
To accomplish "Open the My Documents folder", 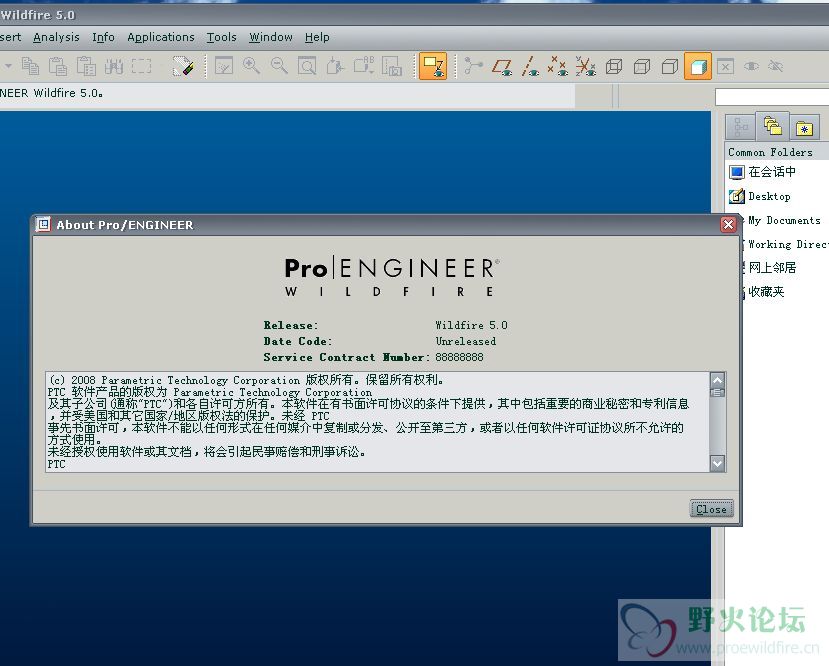I will click(783, 220).
